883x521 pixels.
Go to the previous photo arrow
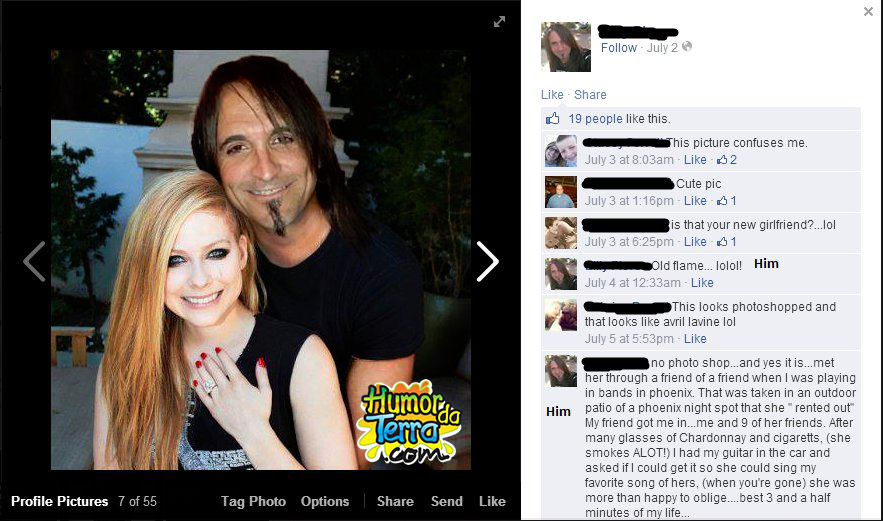pos(34,261)
